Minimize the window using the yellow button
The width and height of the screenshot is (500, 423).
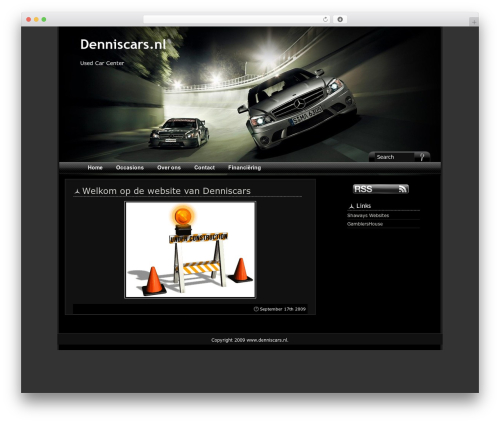[x=36, y=19]
